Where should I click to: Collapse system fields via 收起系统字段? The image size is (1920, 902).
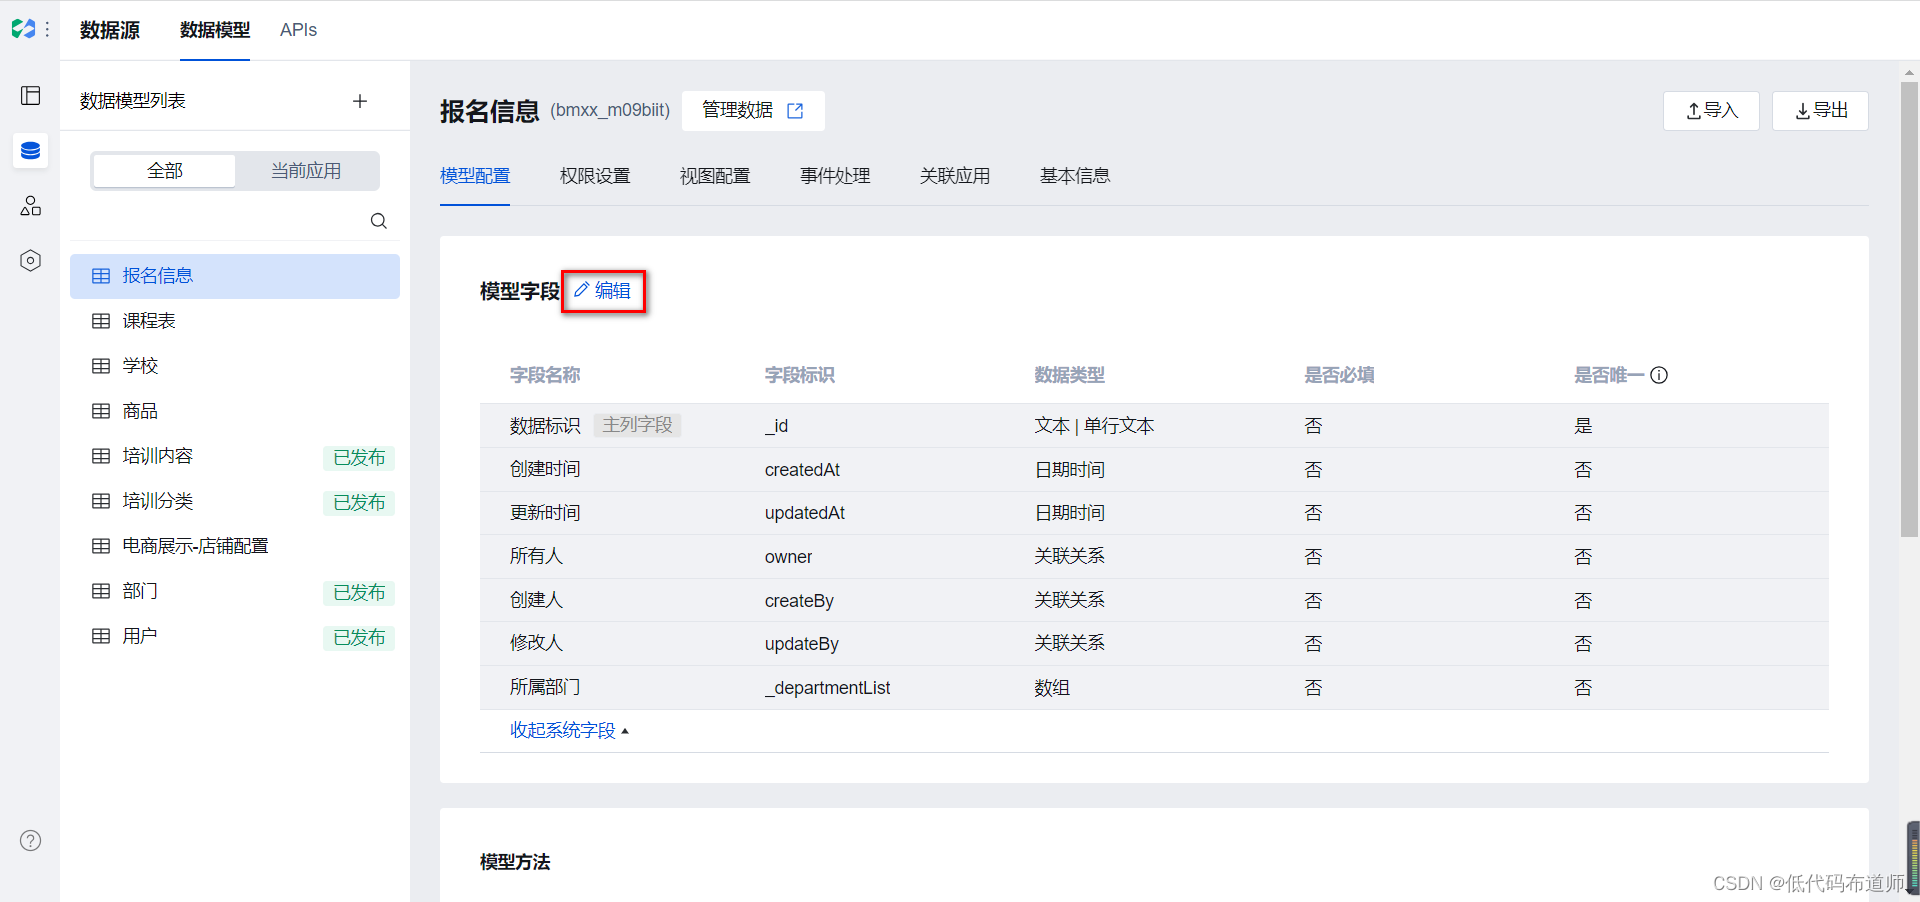click(x=569, y=730)
